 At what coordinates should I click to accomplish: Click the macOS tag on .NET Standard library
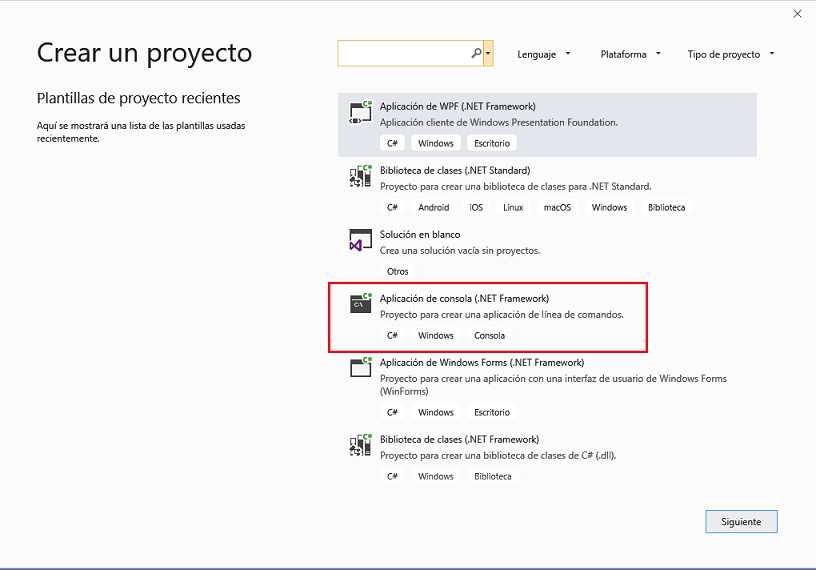557,207
